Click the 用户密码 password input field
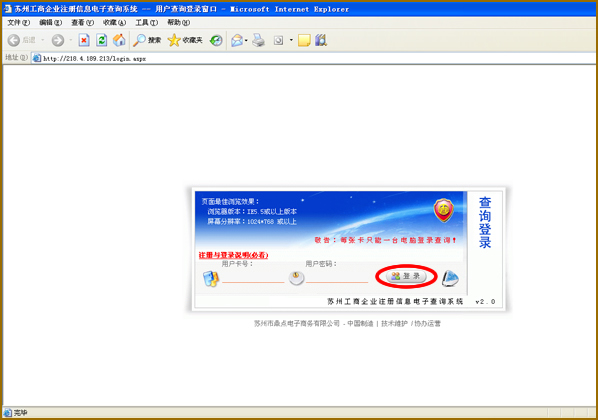 click(337, 278)
